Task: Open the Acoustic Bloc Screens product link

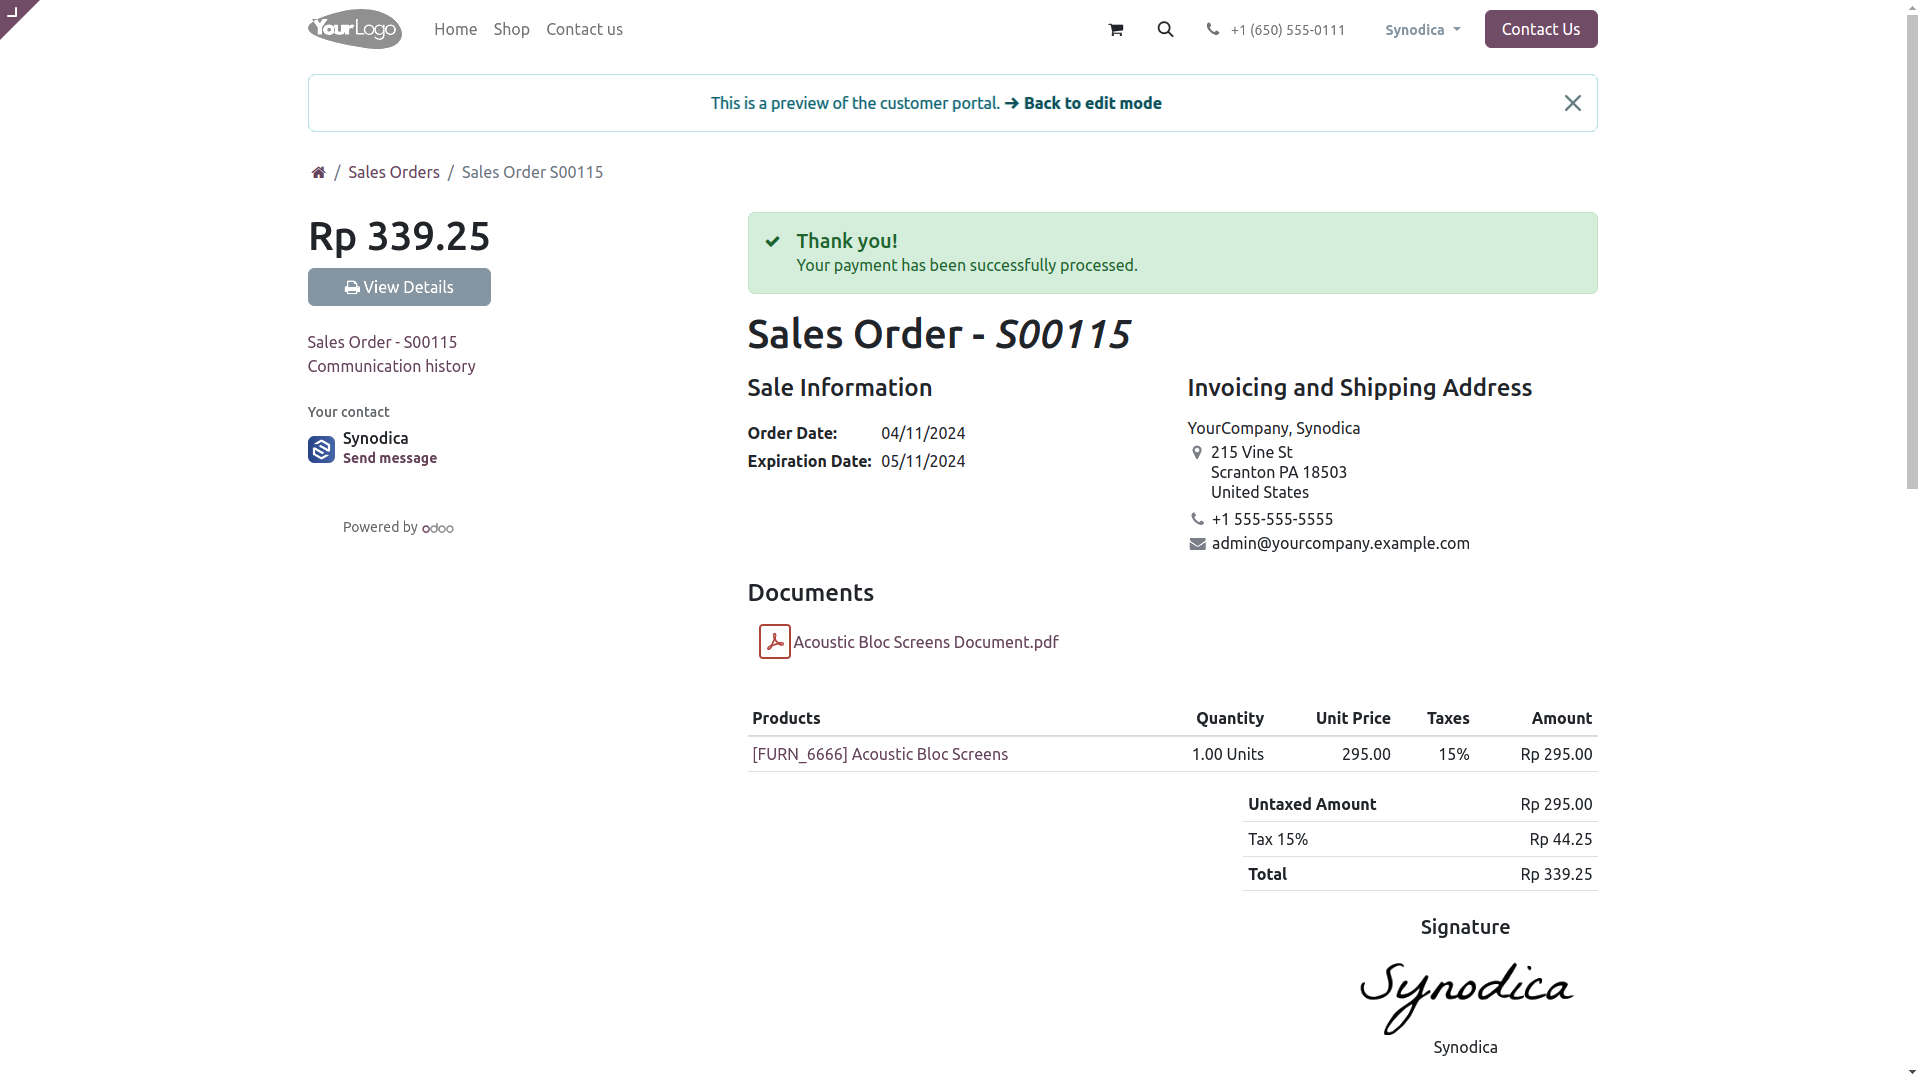Action: point(880,754)
